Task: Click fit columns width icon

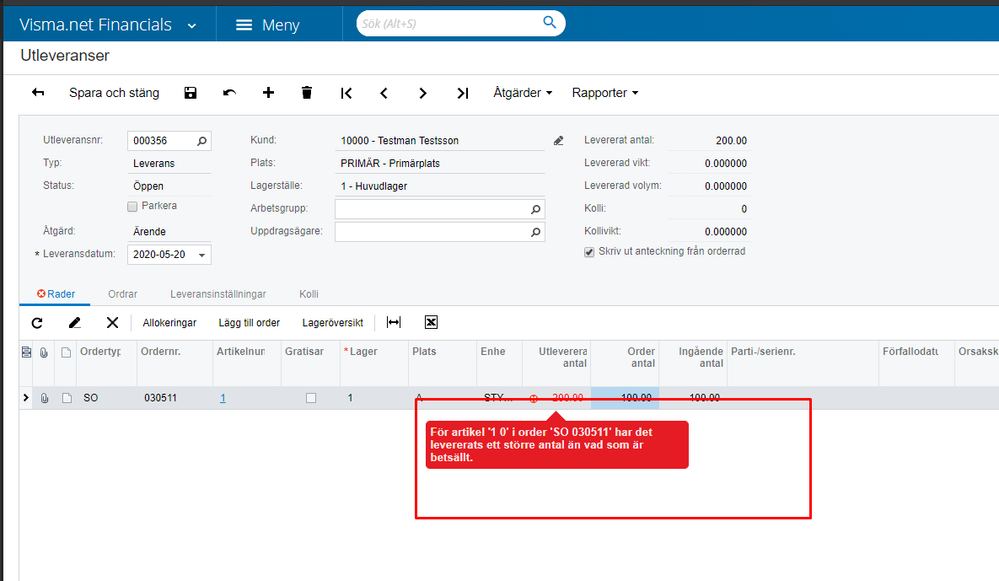Action: 394,322
